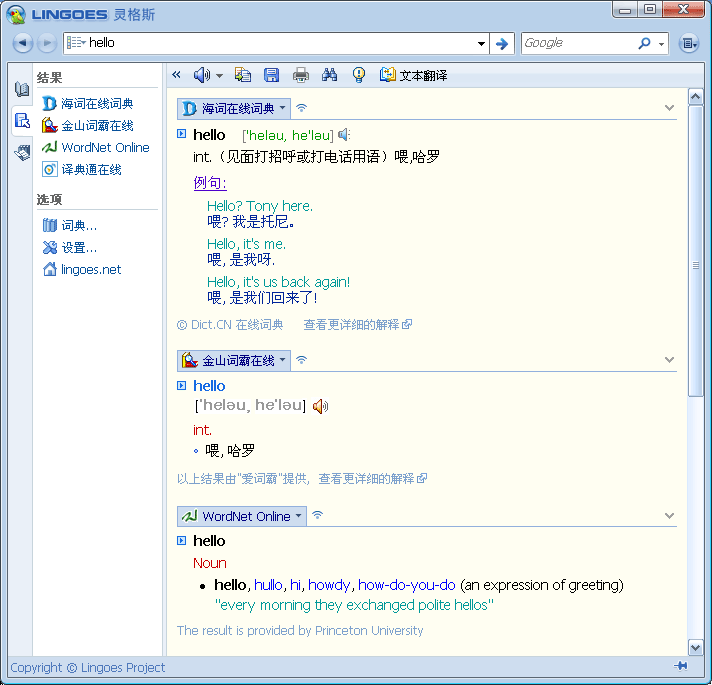Viewport: 712px width, 685px height.
Task: Click the 例句: example sentences link
Action: click(x=210, y=182)
